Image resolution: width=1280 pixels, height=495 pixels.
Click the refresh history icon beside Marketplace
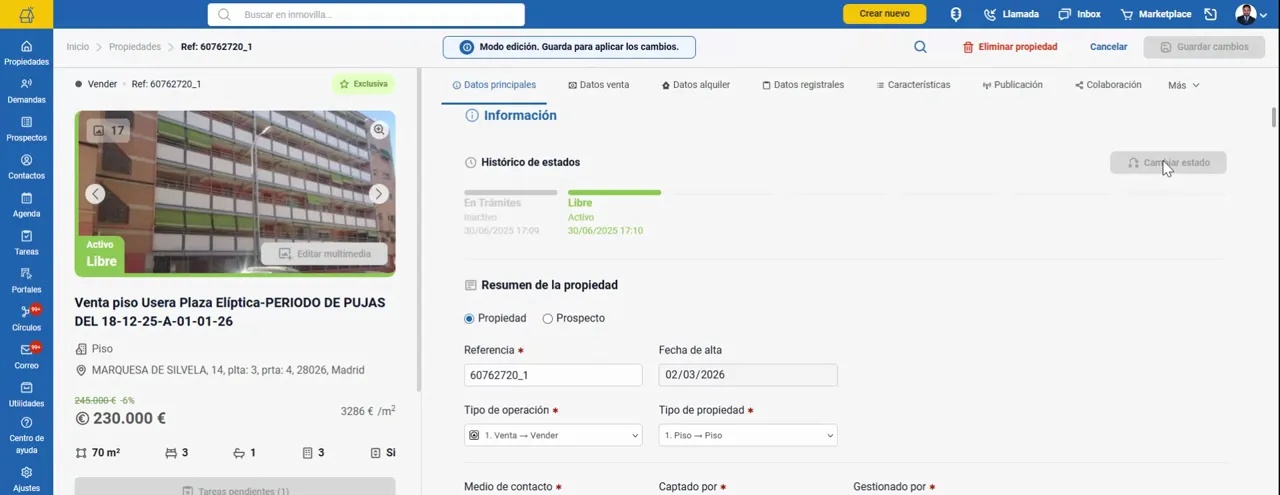pyautogui.click(x=1210, y=14)
